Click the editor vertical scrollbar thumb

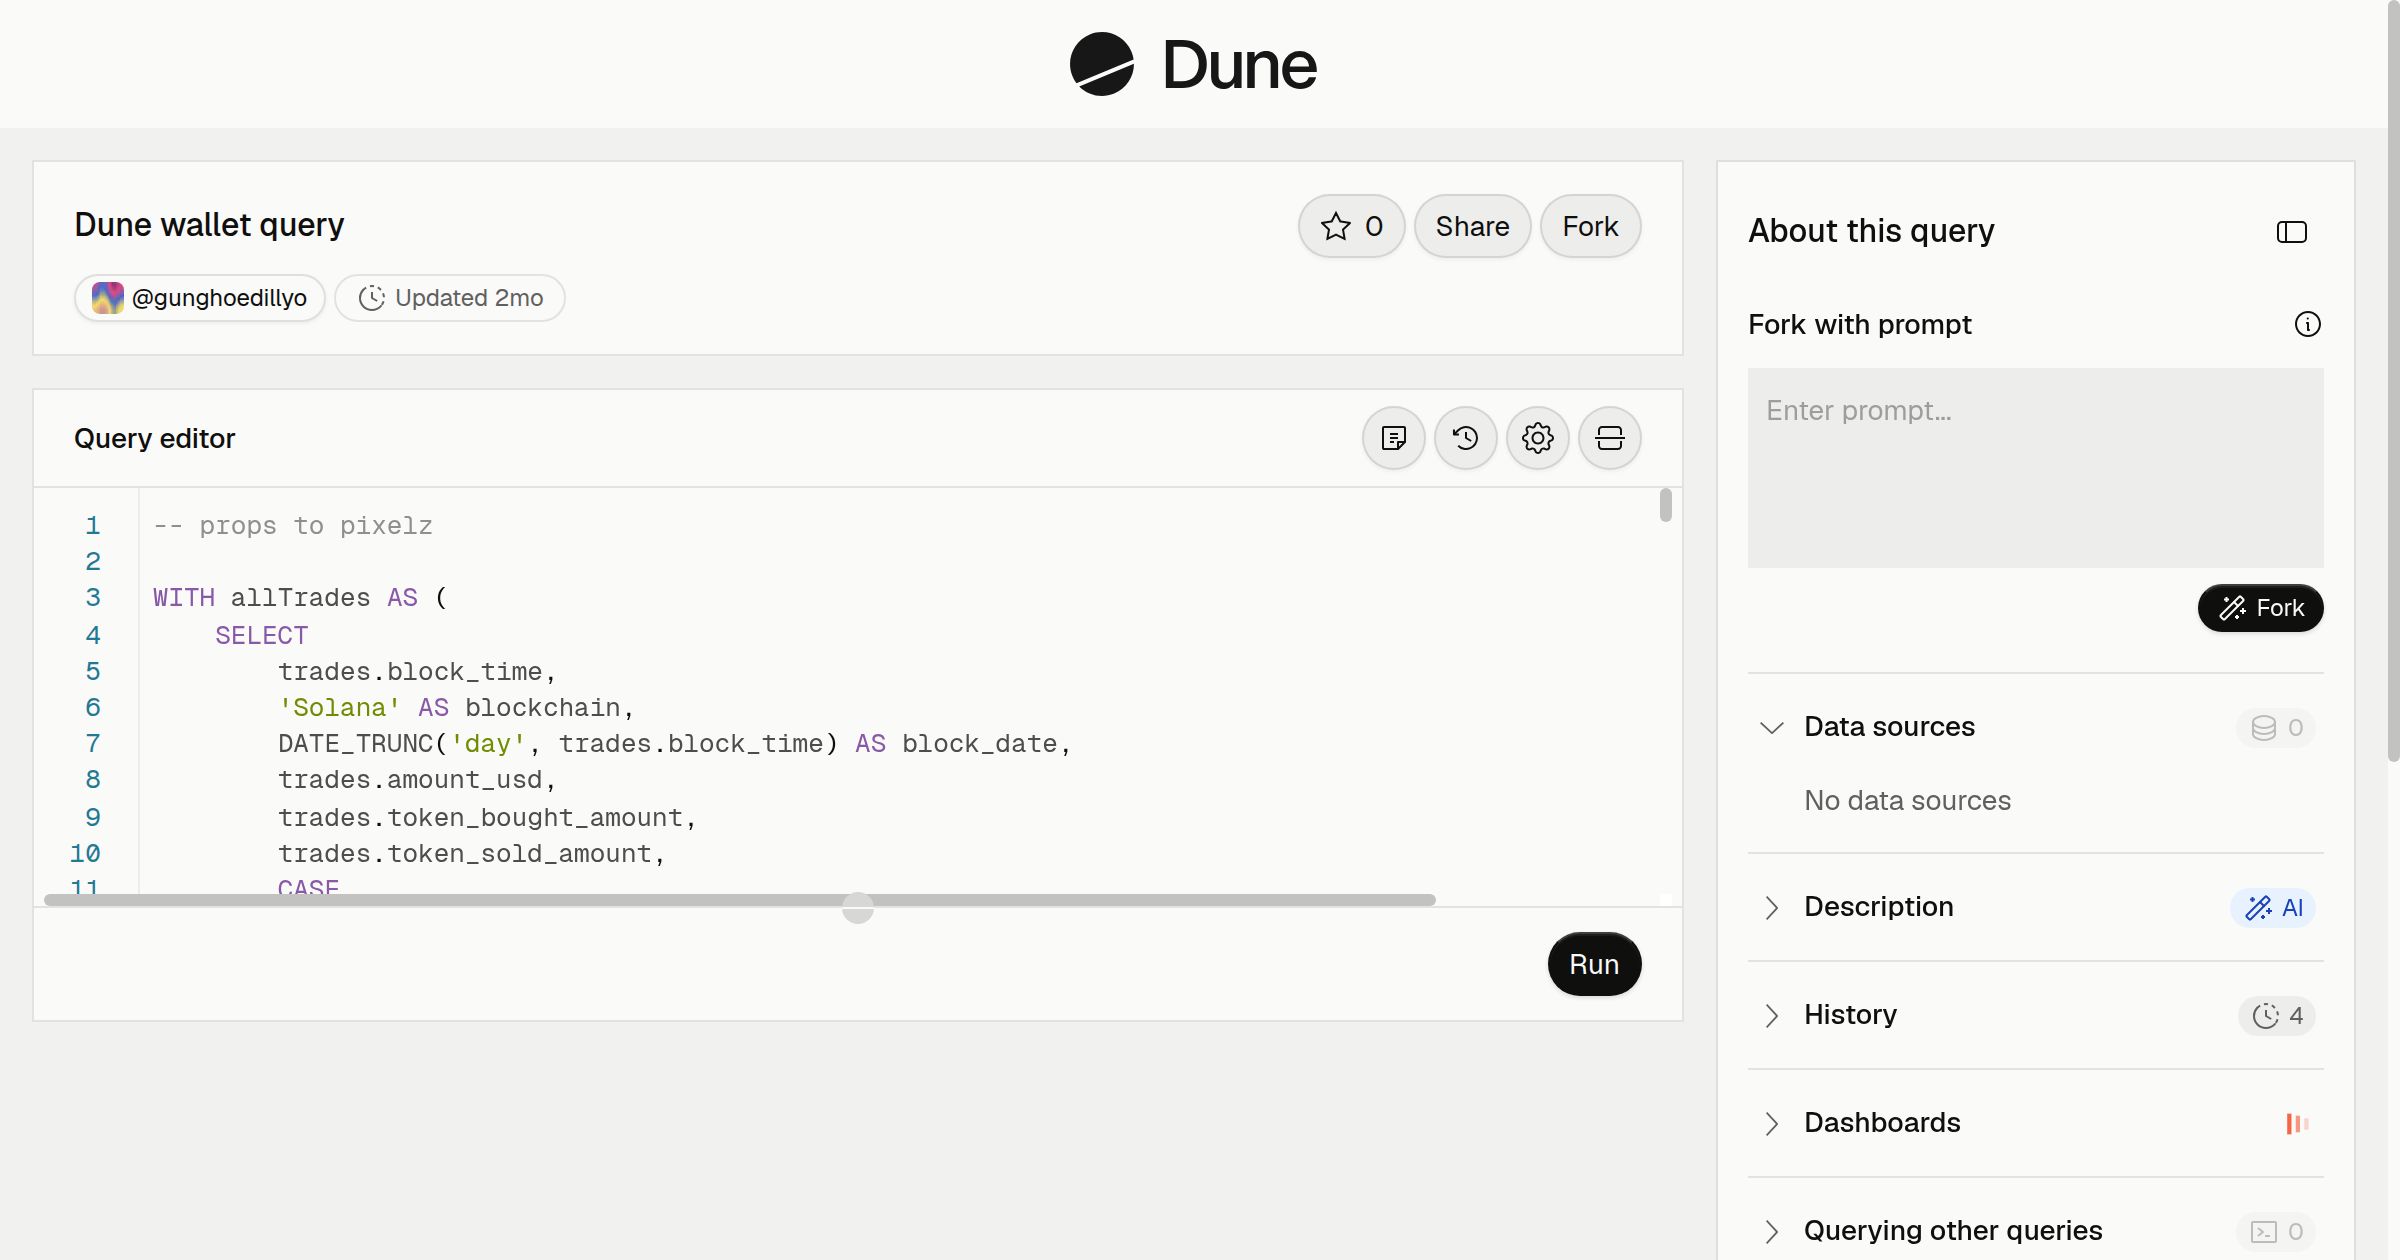click(x=1665, y=505)
